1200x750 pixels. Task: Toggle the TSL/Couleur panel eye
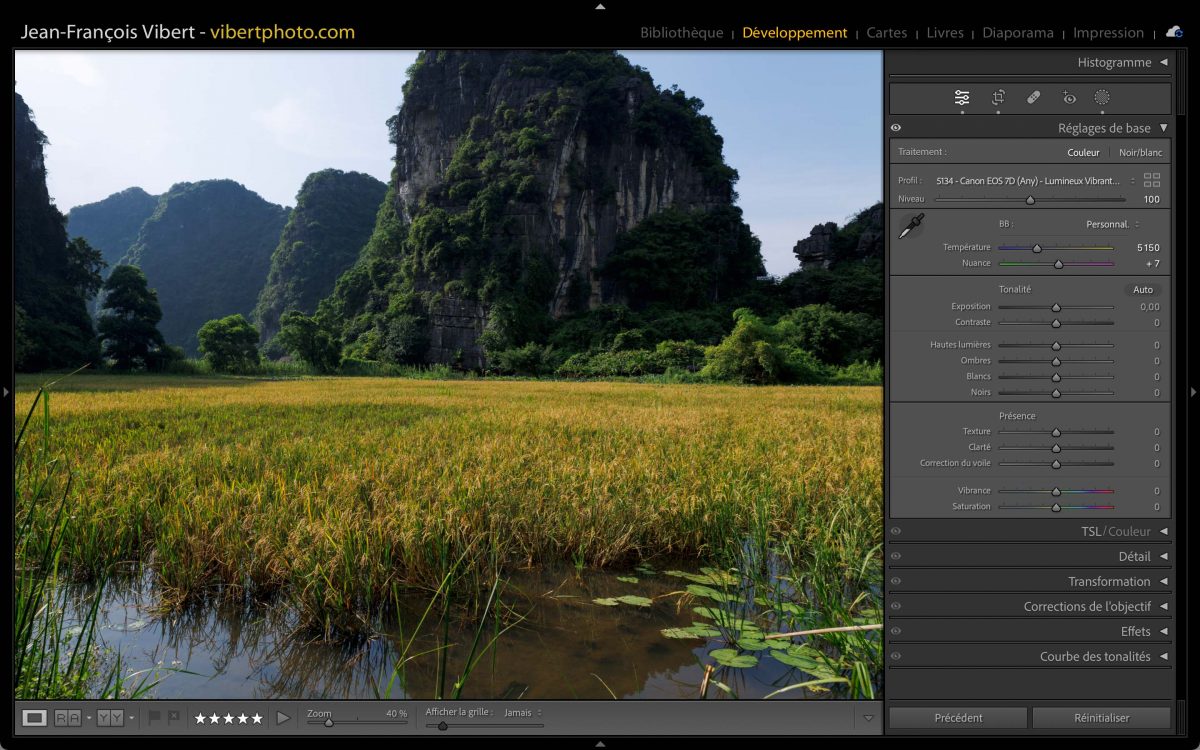(896, 531)
